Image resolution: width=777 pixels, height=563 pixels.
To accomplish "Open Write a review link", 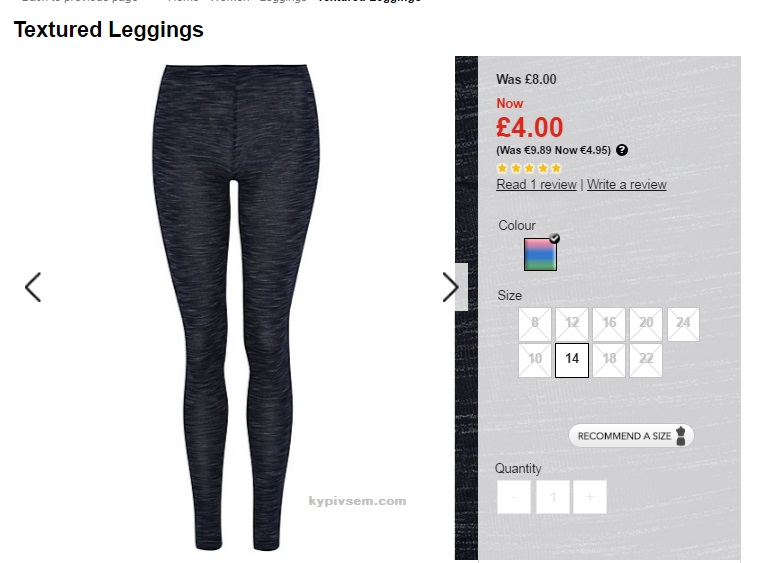I will click(627, 184).
